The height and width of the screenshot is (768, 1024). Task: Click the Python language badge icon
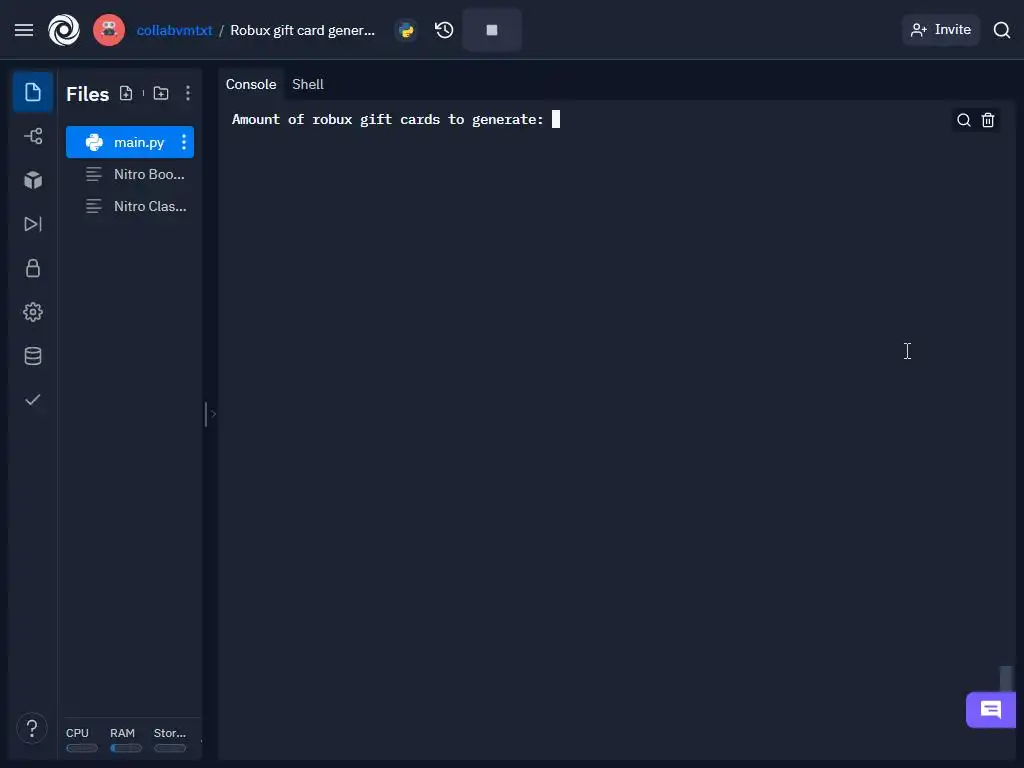[x=406, y=30]
